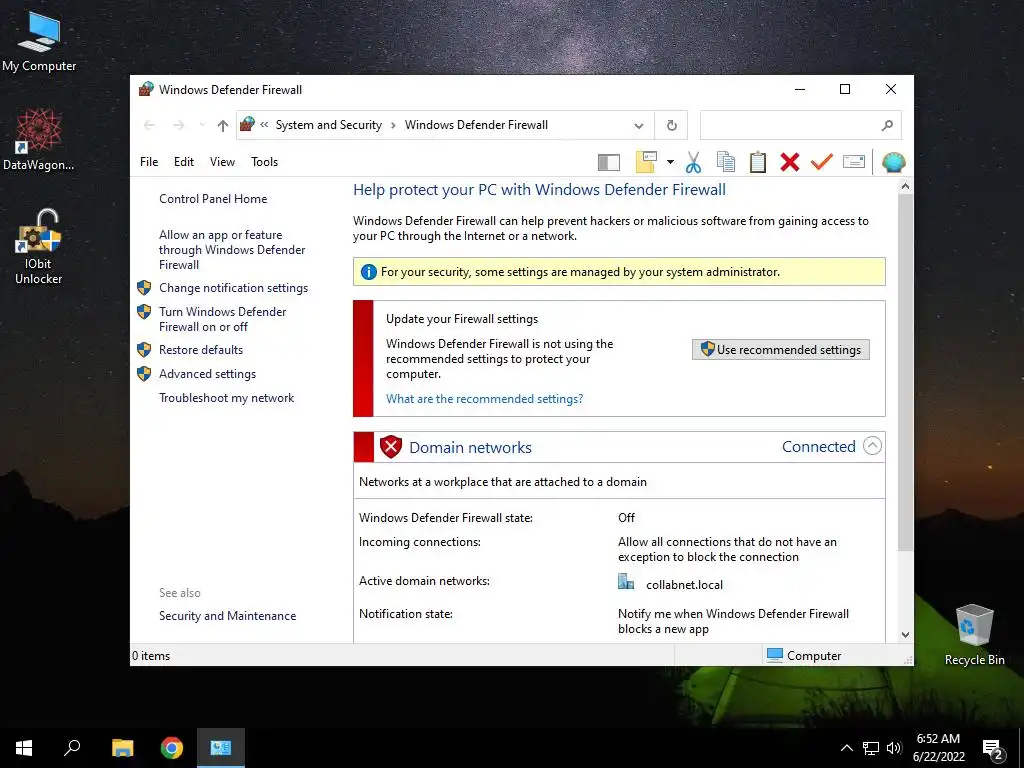
Task: Open File Explorer from taskbar
Action: 122,748
